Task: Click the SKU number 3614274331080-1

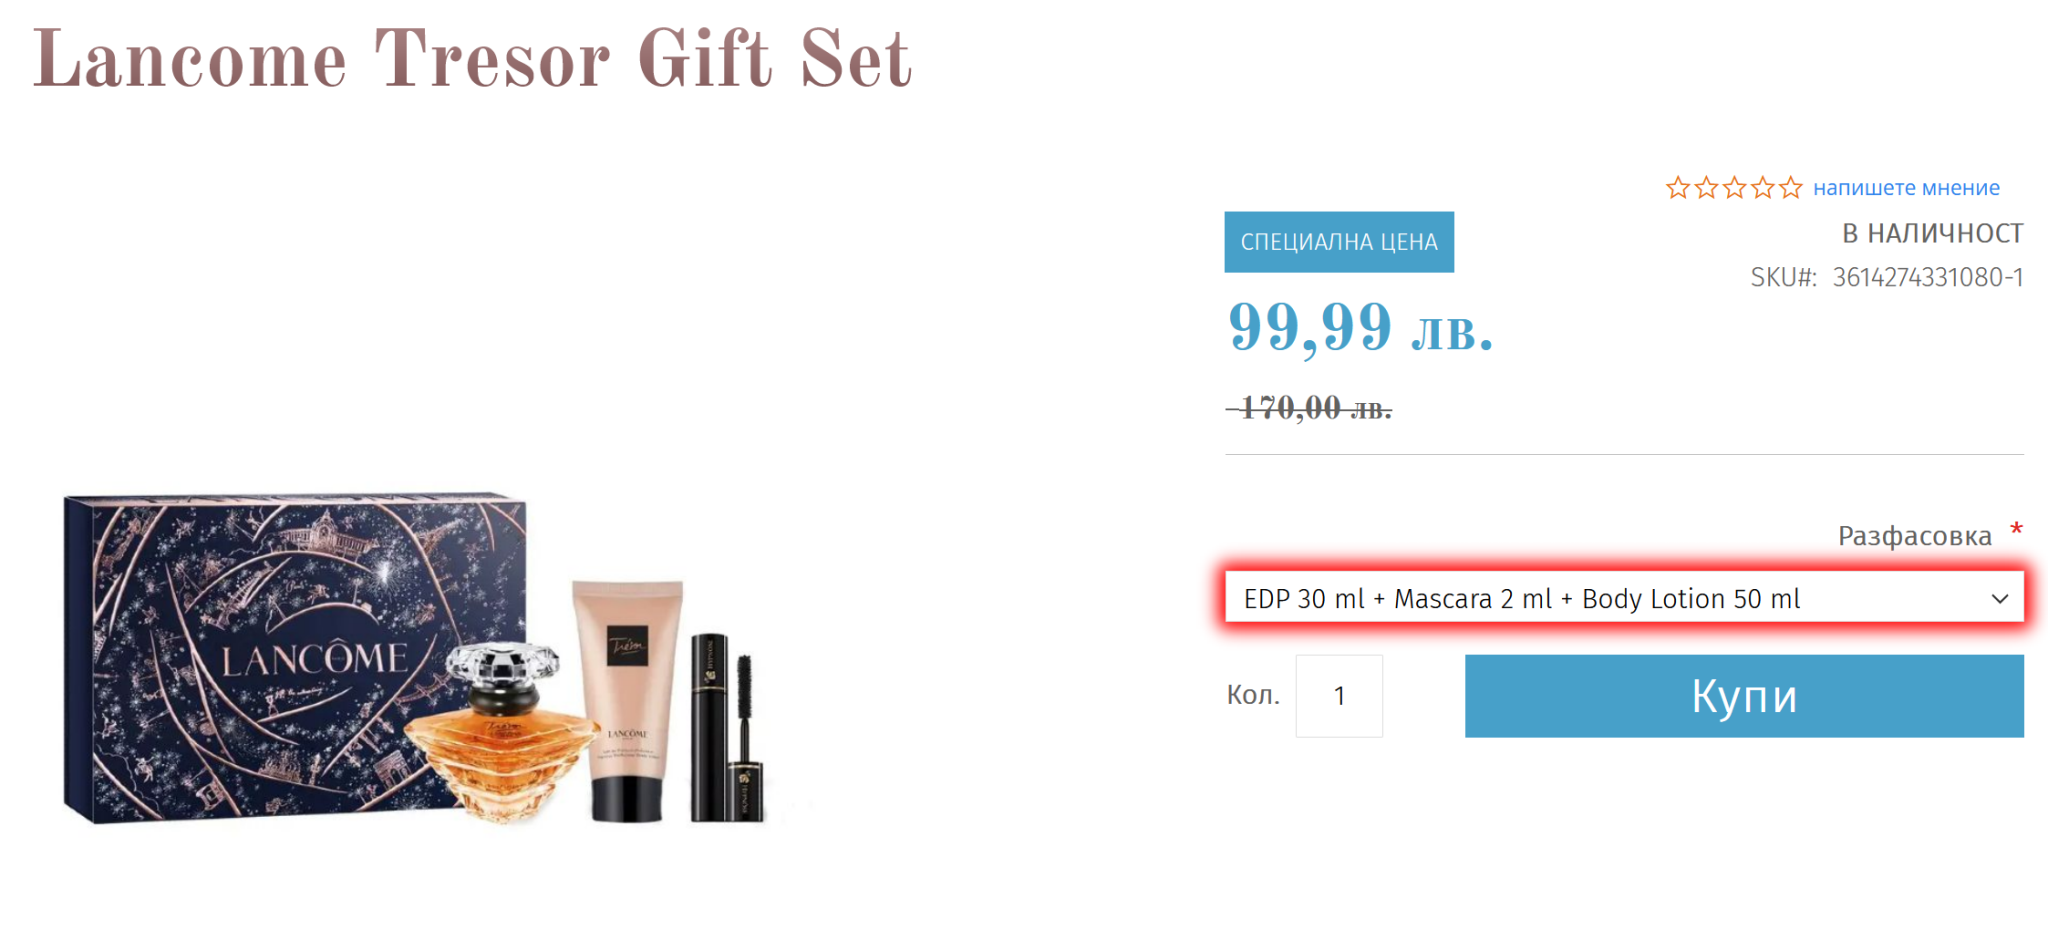Action: coord(1928,277)
